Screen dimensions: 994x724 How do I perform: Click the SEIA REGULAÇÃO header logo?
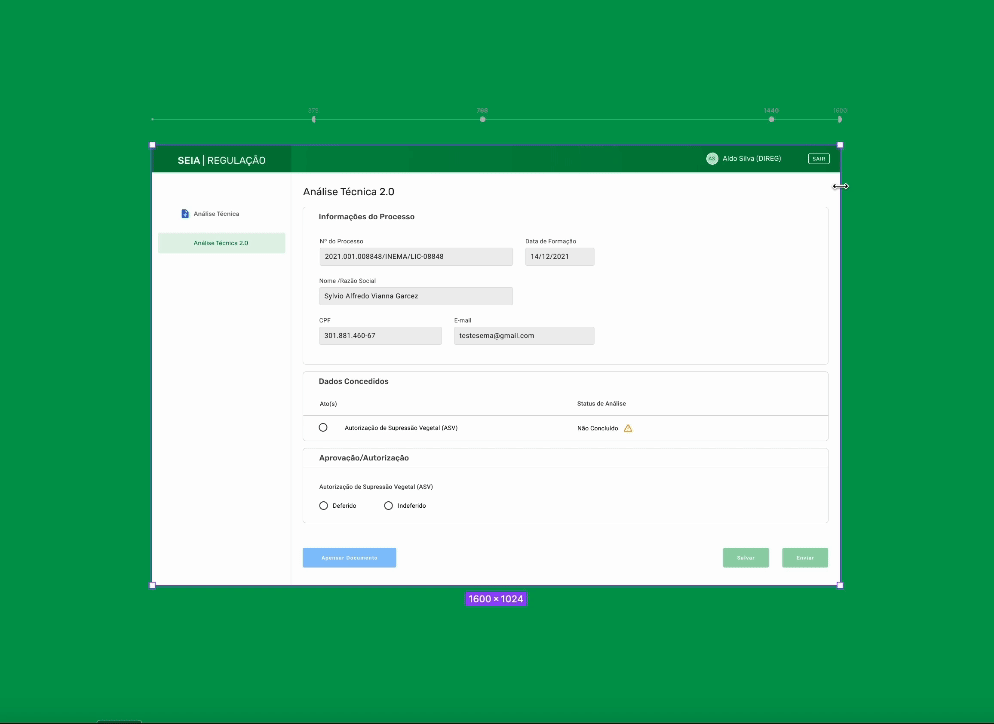[x=220, y=158]
